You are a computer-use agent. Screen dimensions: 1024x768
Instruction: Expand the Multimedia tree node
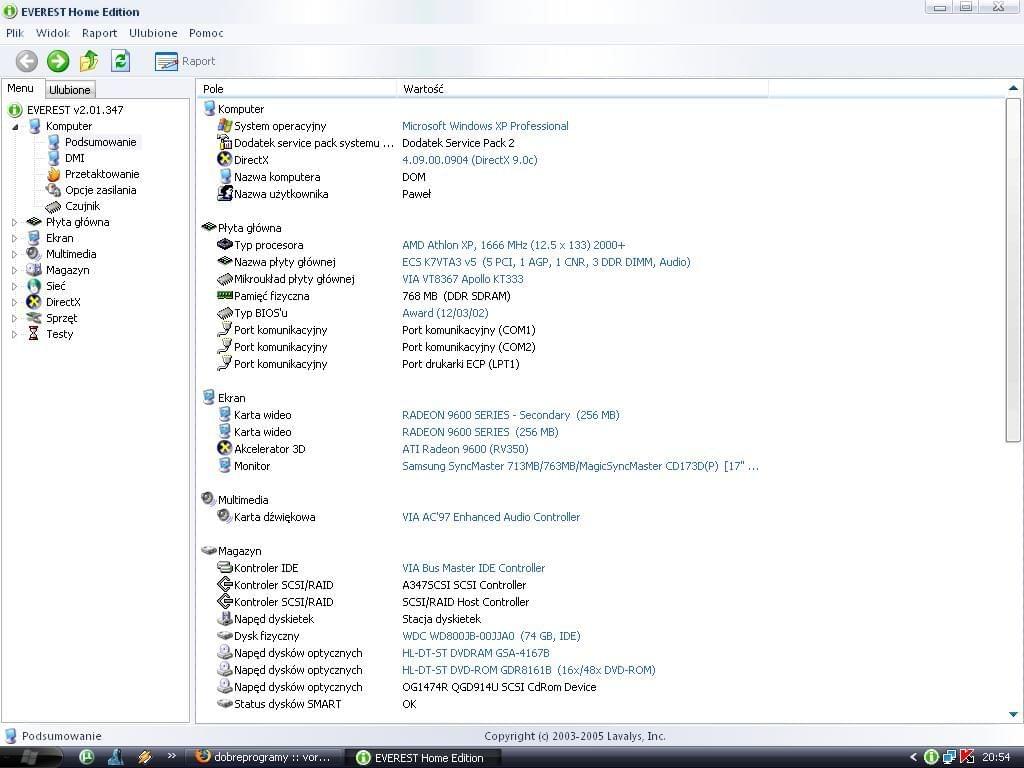tap(14, 255)
